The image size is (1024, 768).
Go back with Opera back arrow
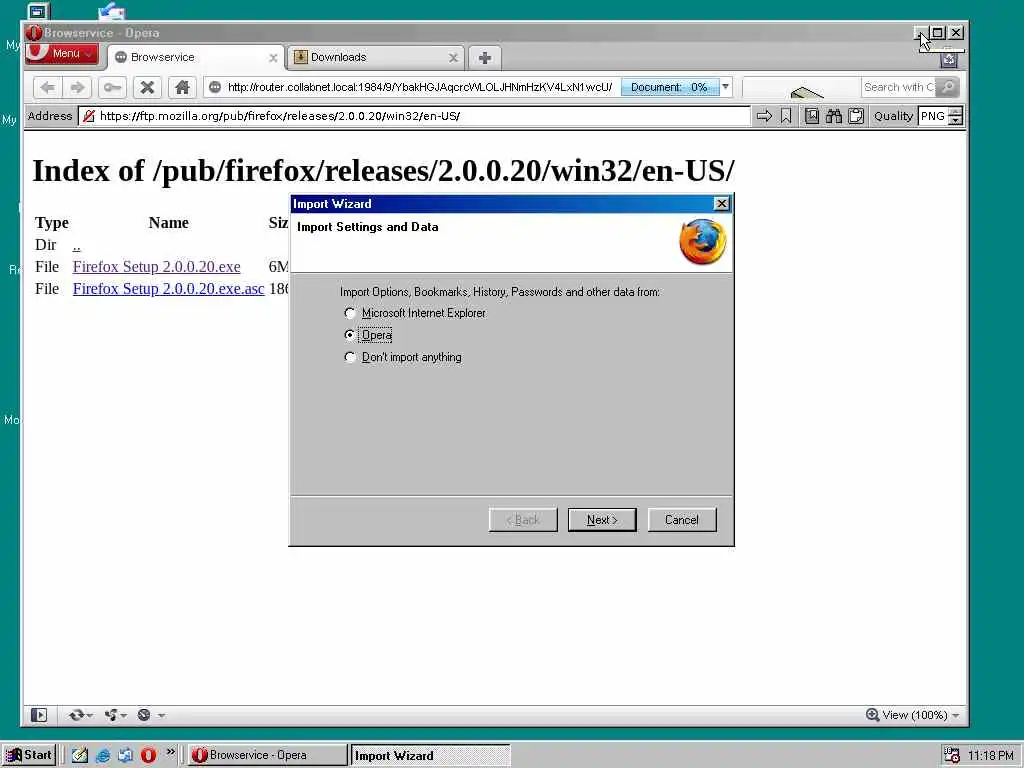[x=48, y=87]
